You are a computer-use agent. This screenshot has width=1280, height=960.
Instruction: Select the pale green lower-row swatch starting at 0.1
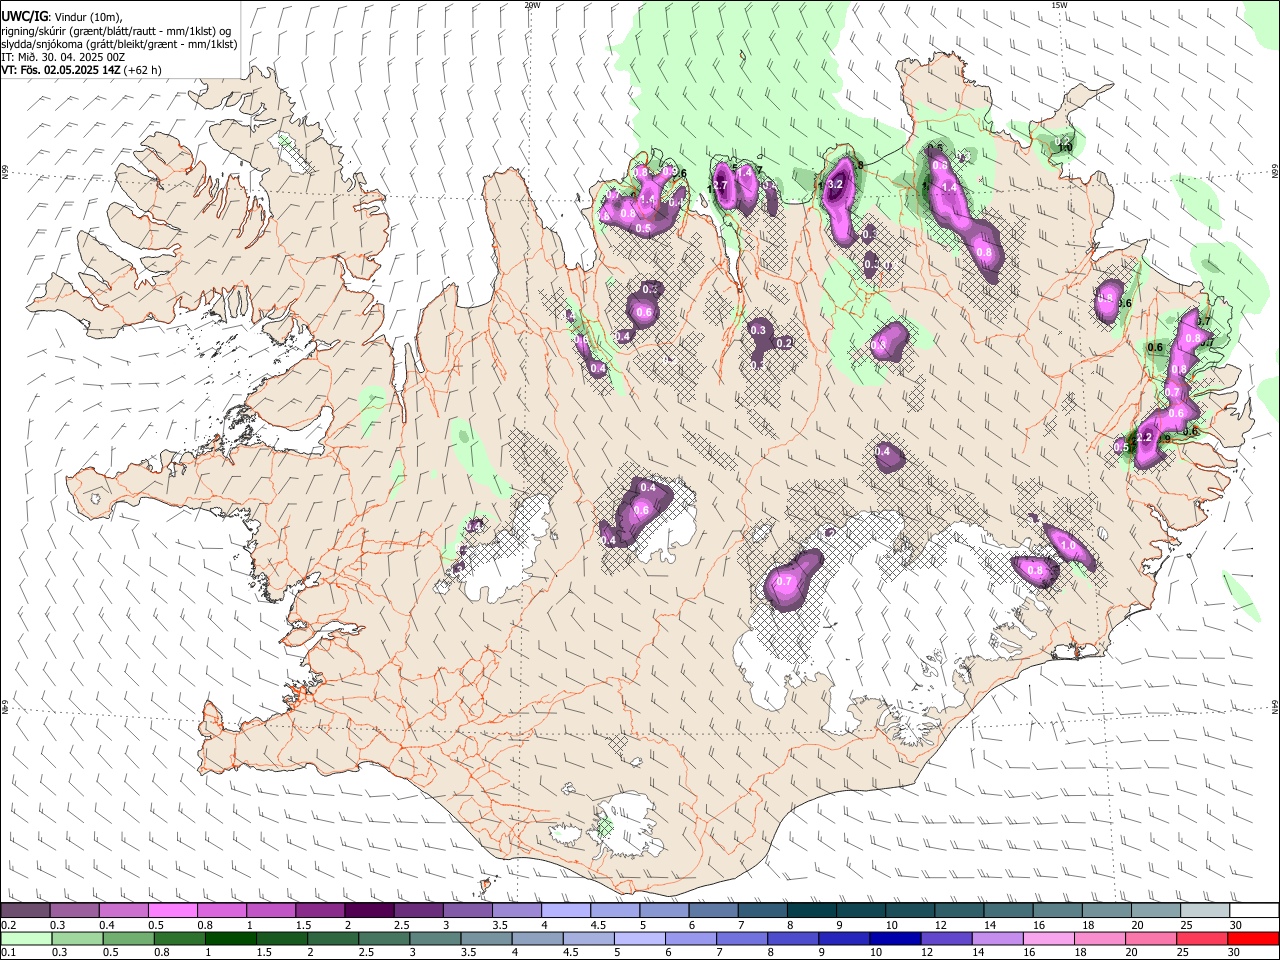pyautogui.click(x=26, y=938)
